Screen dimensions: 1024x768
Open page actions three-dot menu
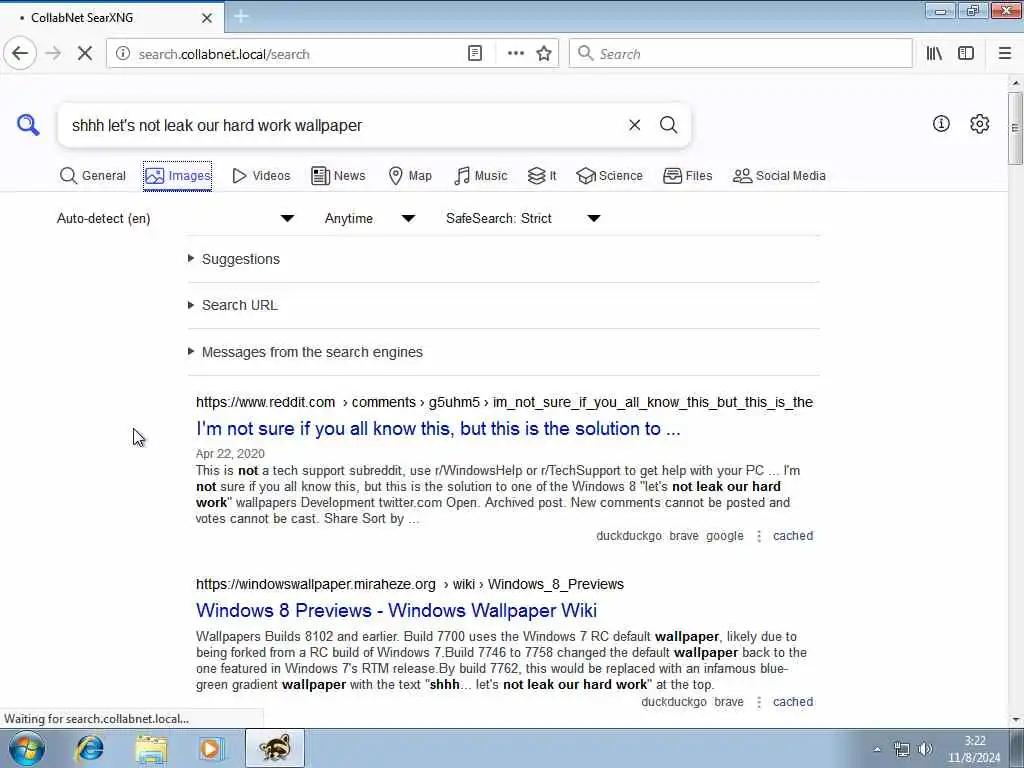pos(515,54)
